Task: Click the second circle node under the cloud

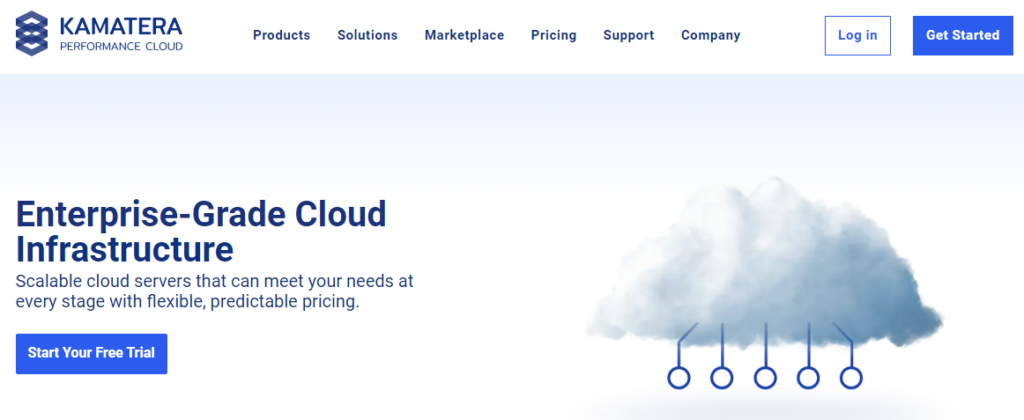Action: [x=722, y=378]
